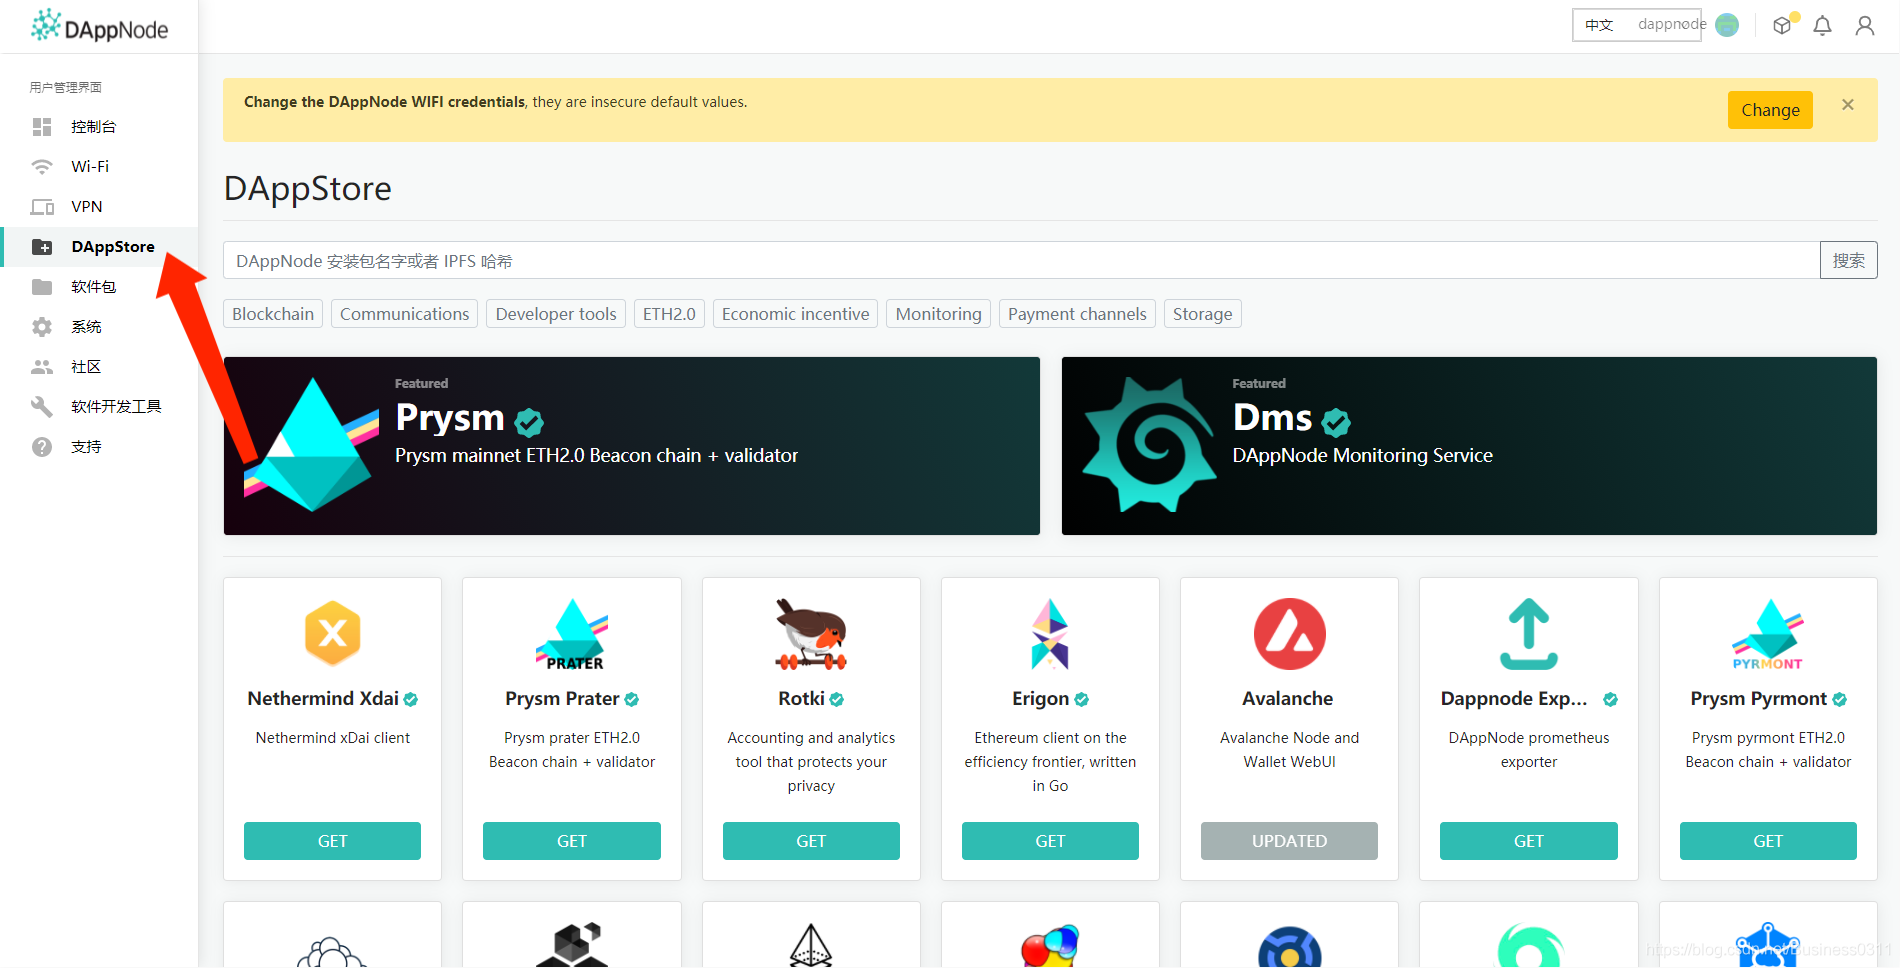Filter by Monitoring category

click(x=938, y=314)
